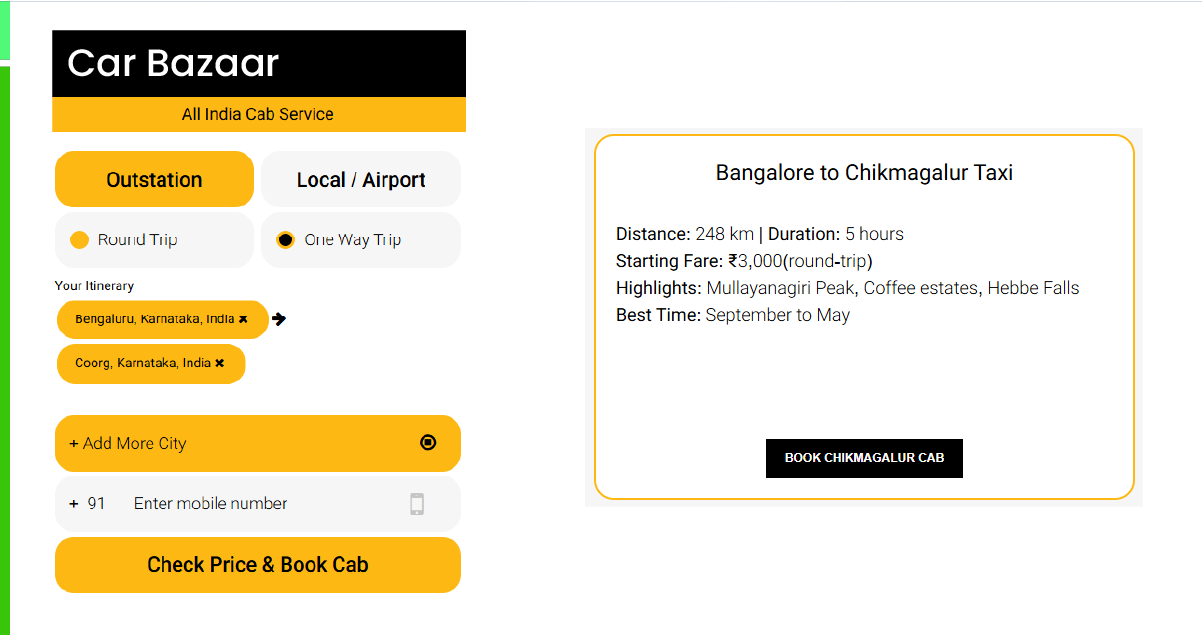The height and width of the screenshot is (635, 1202).
Task: Click the All India Cab Service banner
Action: tap(258, 114)
